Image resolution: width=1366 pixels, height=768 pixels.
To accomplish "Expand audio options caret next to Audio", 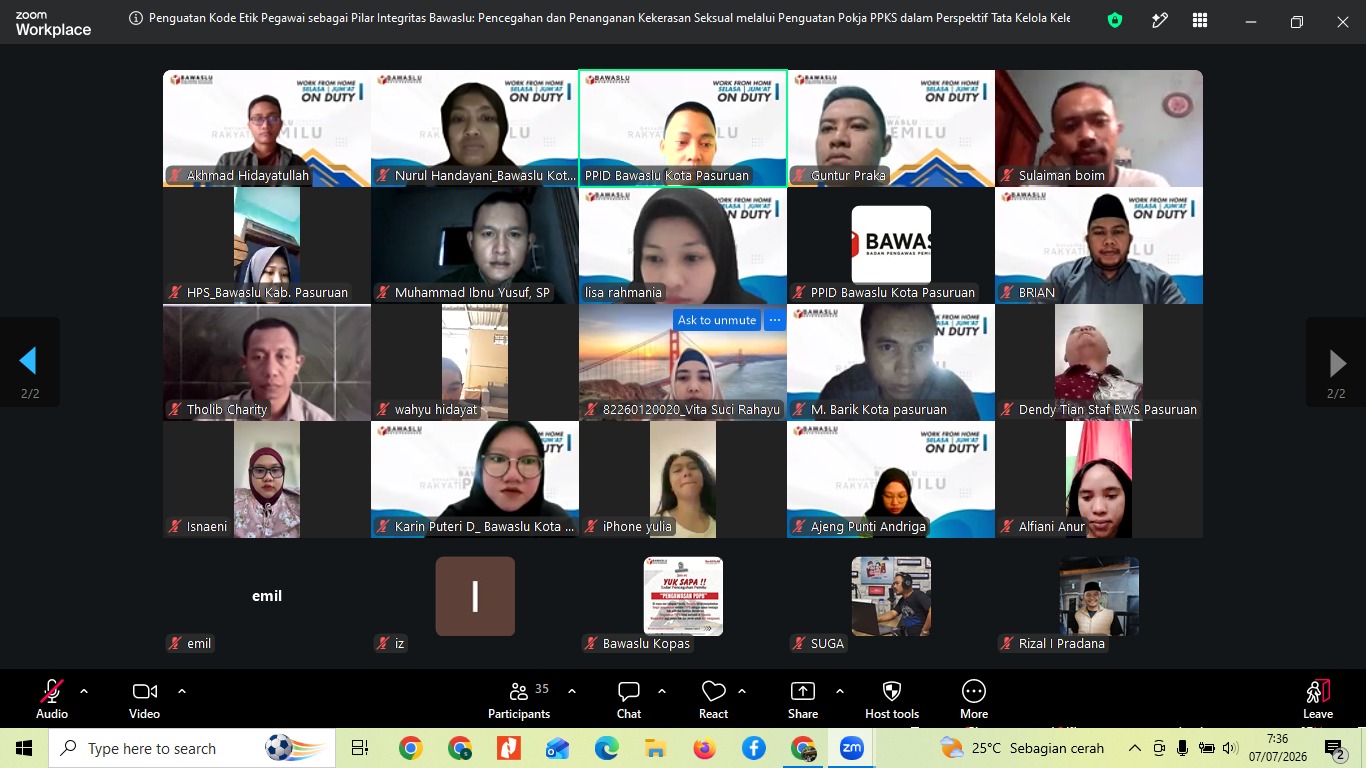I will [x=84, y=691].
